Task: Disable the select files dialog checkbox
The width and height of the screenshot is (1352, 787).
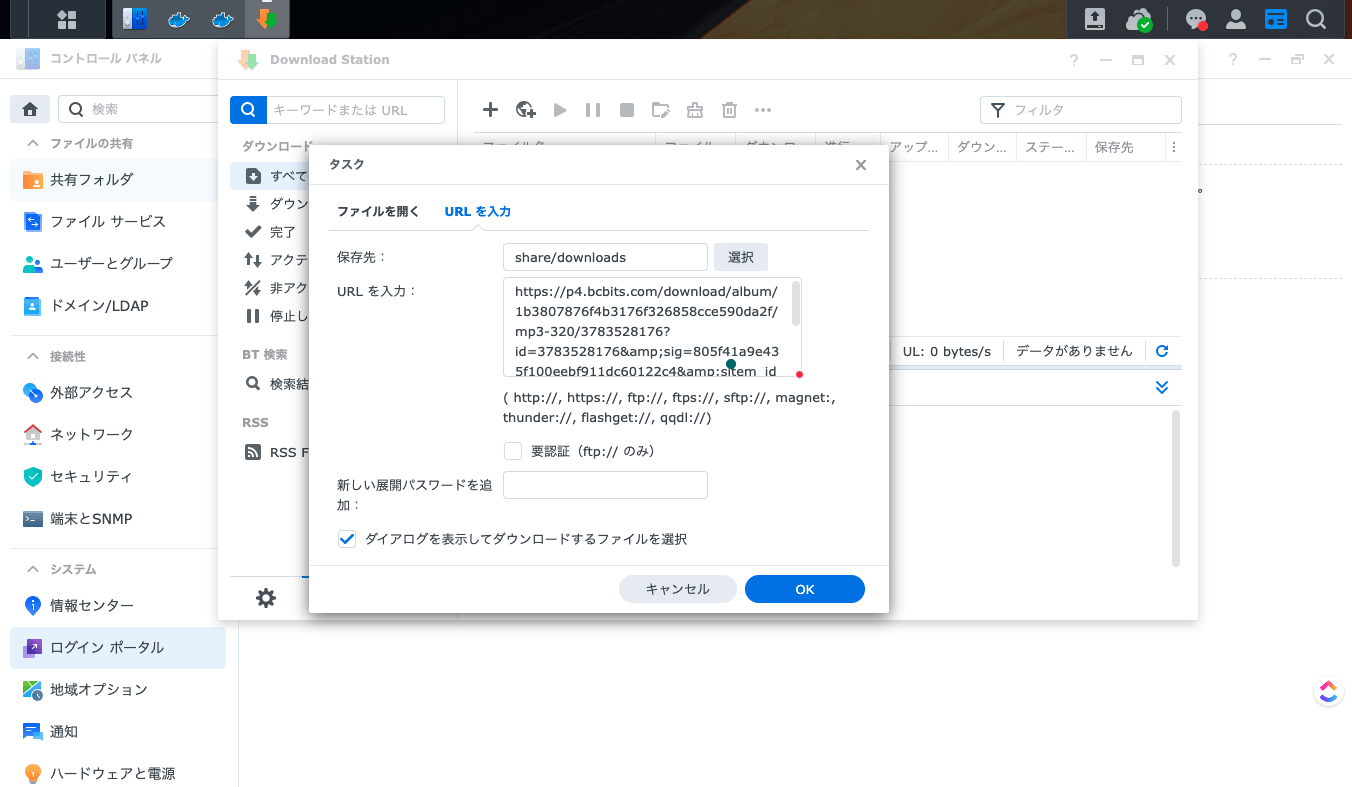Action: pos(346,538)
